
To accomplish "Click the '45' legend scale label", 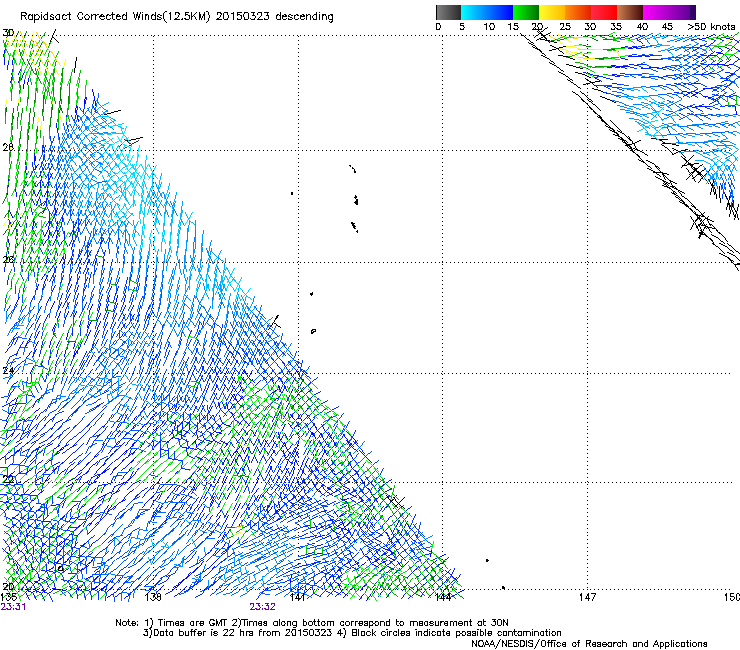I will (667, 27).
